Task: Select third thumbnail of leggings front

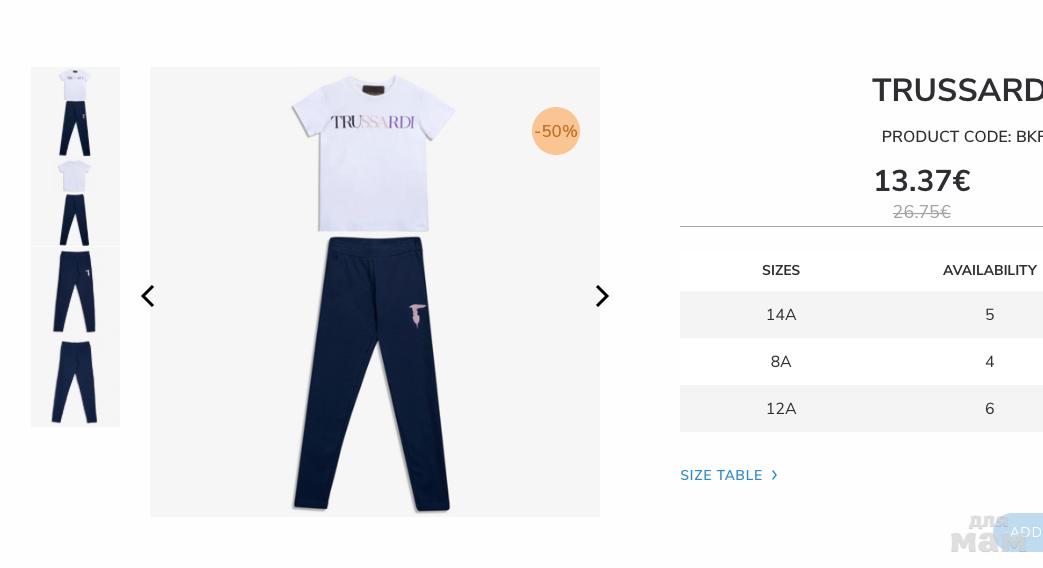Action: coord(75,292)
